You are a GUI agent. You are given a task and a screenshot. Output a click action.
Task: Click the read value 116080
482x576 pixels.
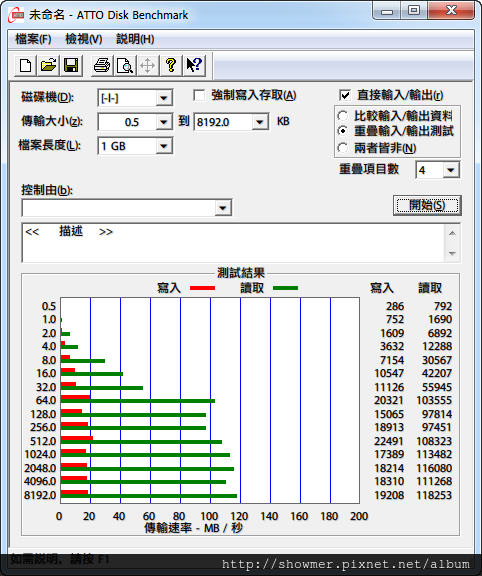click(x=434, y=468)
